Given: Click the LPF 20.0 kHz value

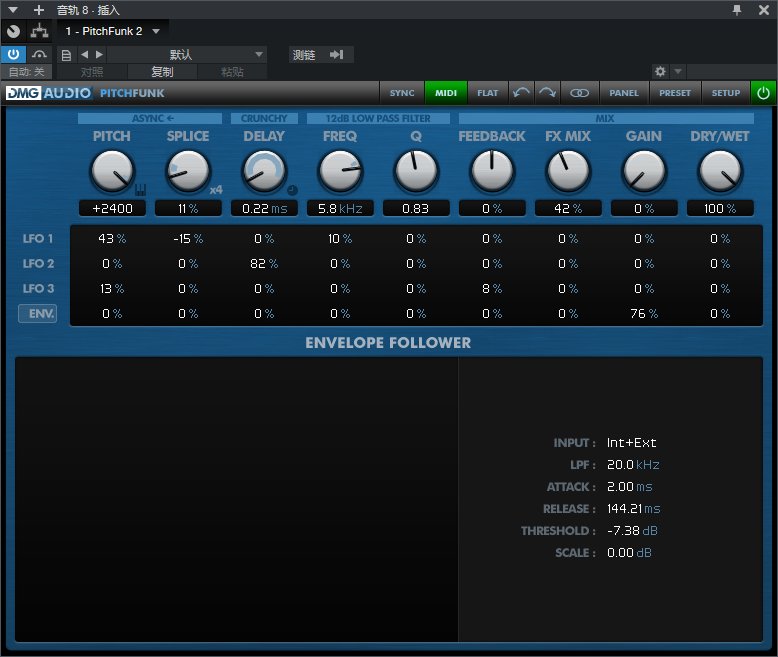Looking at the screenshot, I should pyautogui.click(x=633, y=464).
